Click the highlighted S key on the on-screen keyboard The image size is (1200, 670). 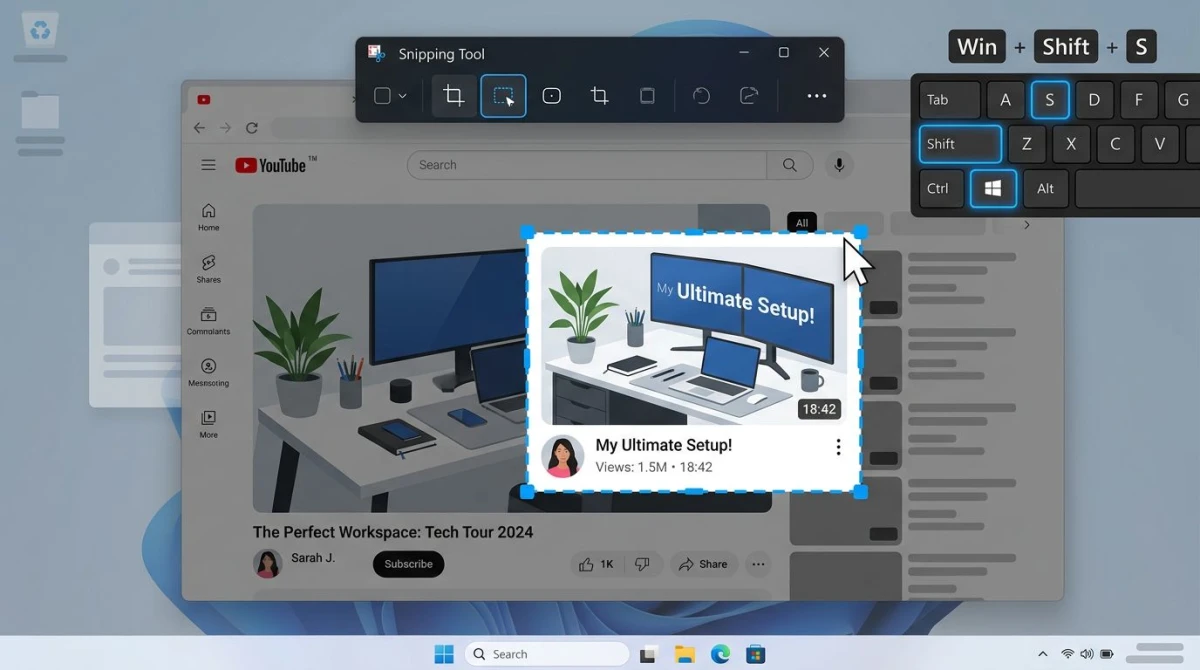[x=1050, y=100]
